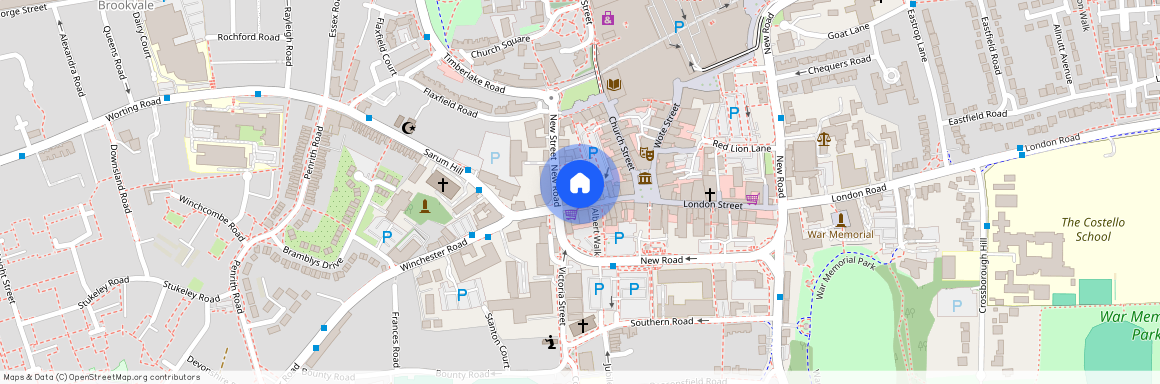Click the Church Street label
1160x384 pixels.
[x=621, y=143]
